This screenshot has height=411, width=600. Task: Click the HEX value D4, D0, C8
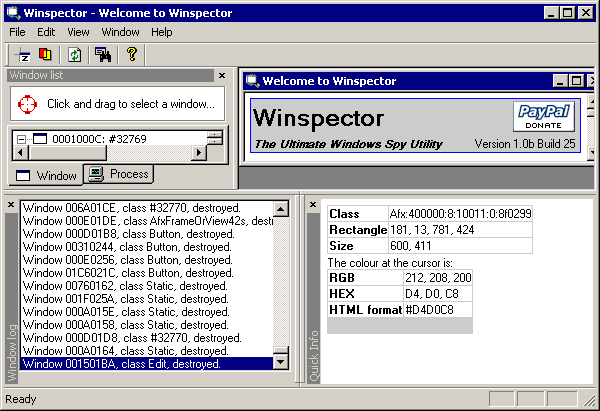click(438, 294)
